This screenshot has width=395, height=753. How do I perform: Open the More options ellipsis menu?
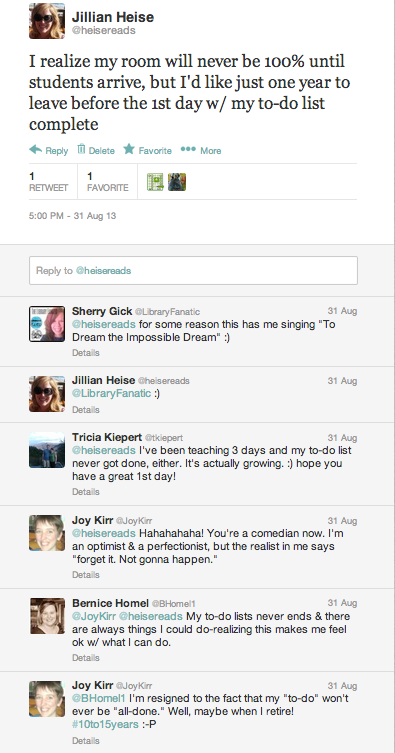click(x=188, y=149)
